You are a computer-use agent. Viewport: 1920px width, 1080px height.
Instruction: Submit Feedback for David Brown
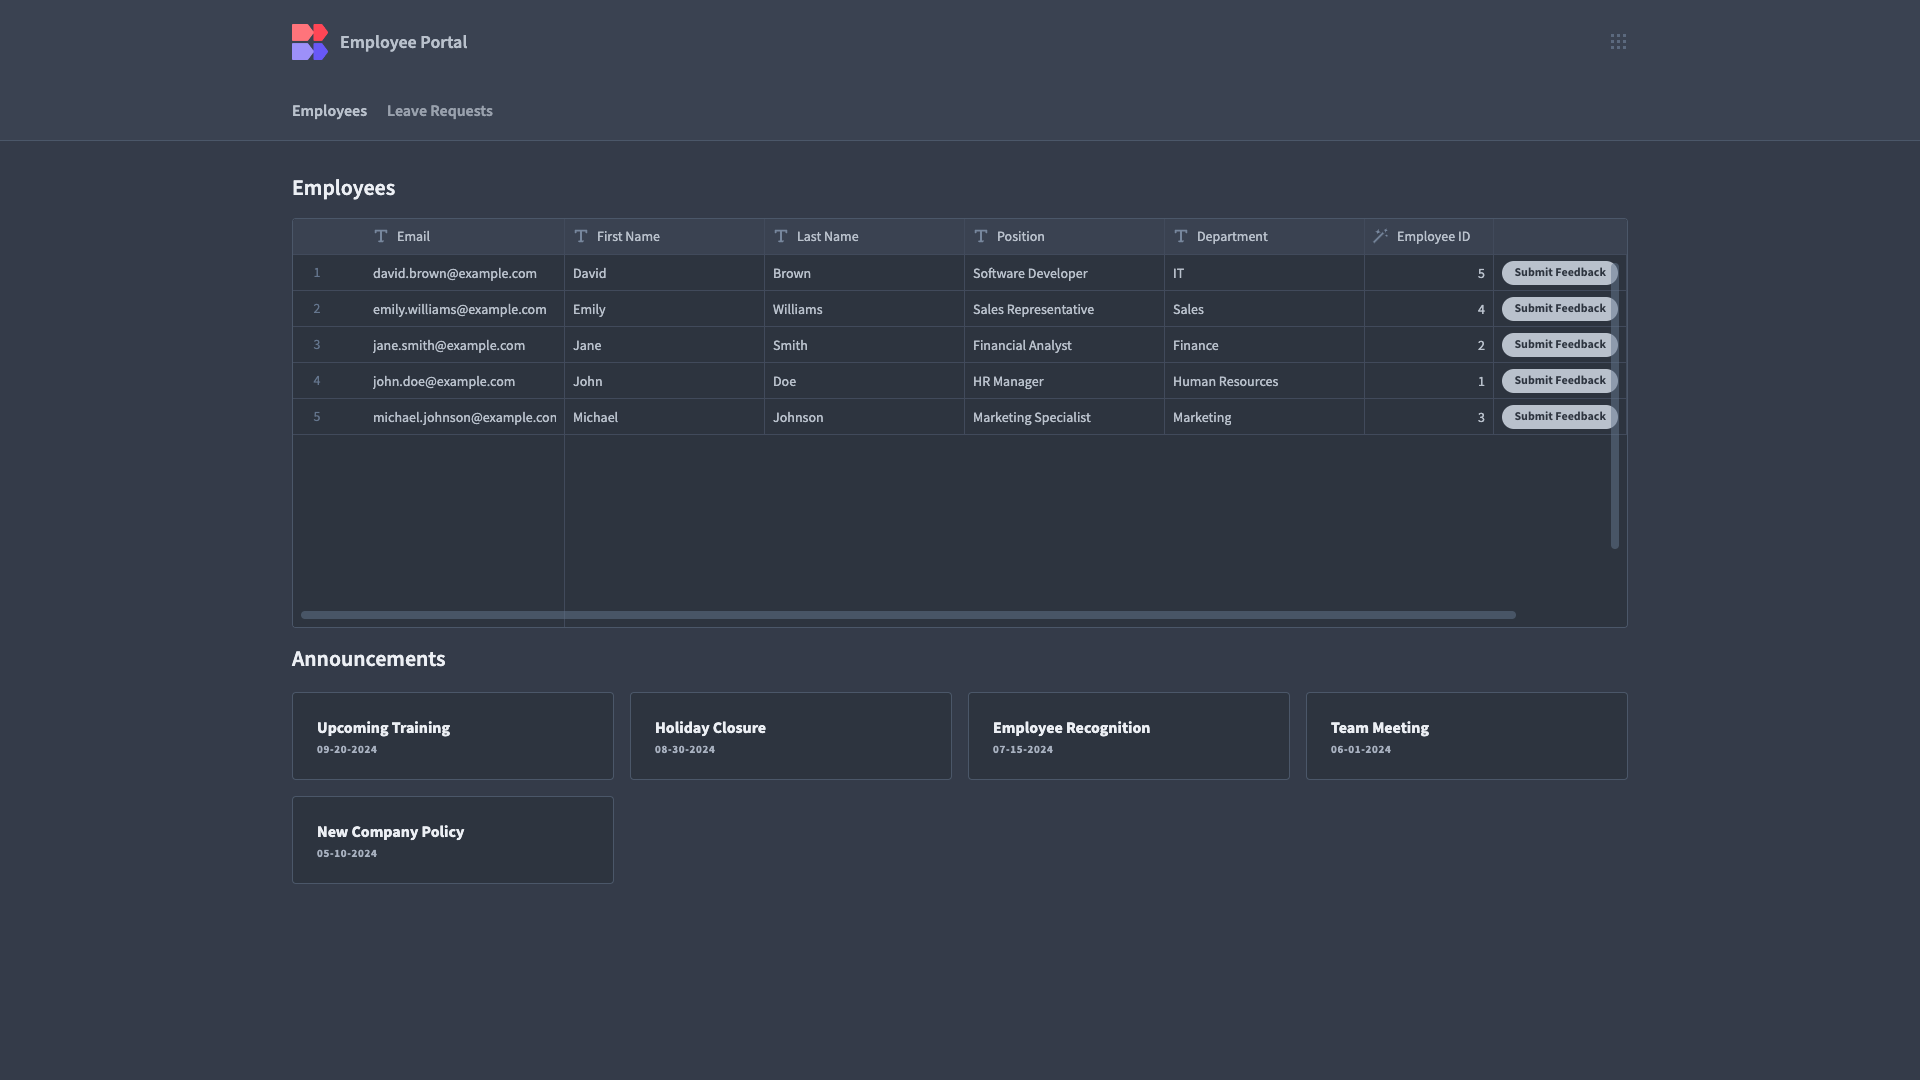click(x=1558, y=273)
